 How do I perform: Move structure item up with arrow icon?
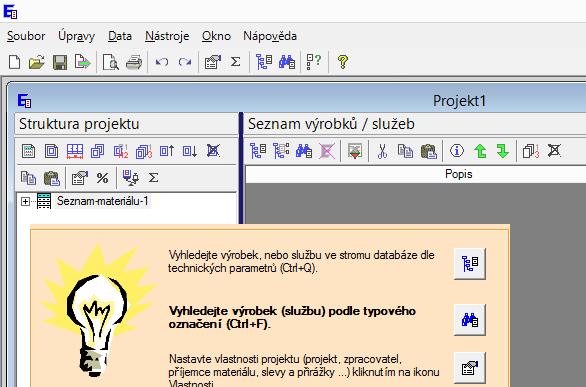tap(167, 151)
